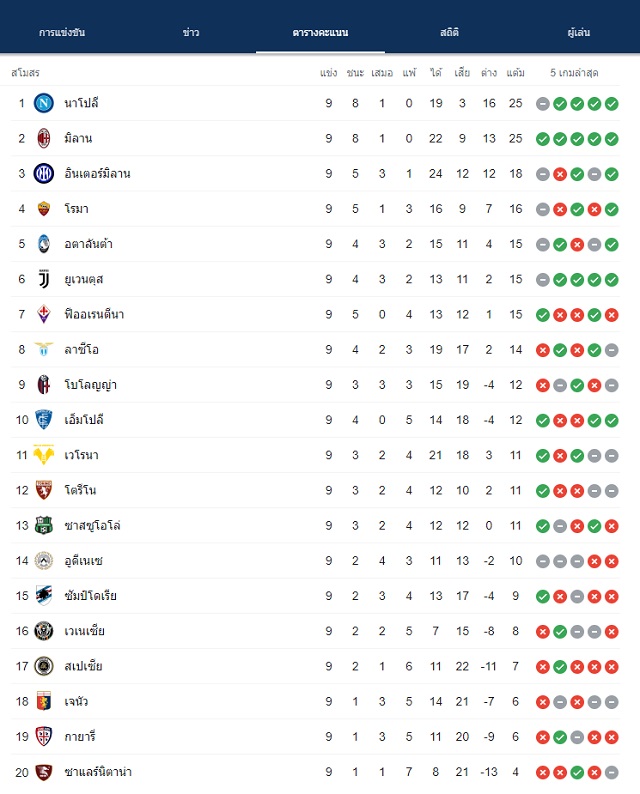Sort by the แต้ม points column header
This screenshot has height=794, width=640.
tap(515, 73)
